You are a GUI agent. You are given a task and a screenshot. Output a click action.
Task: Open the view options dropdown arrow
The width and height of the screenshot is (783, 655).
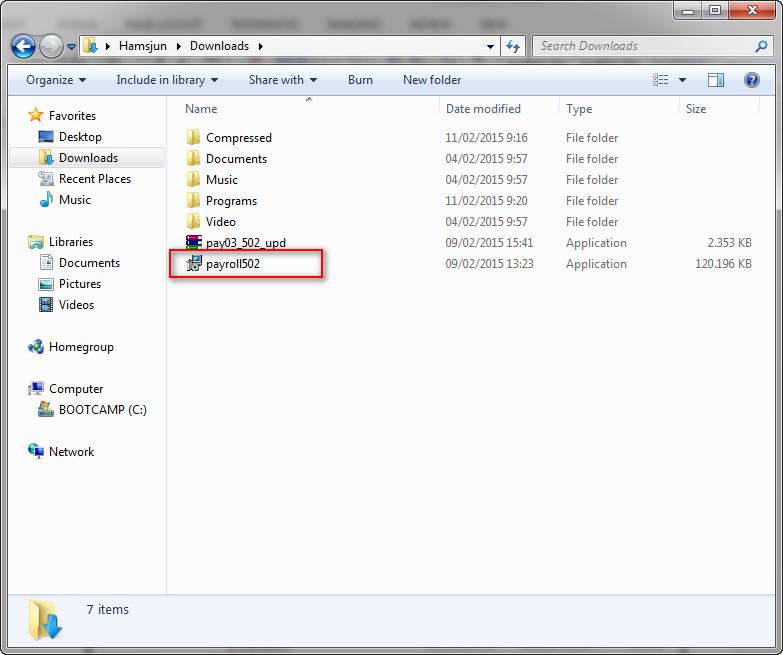(x=683, y=80)
